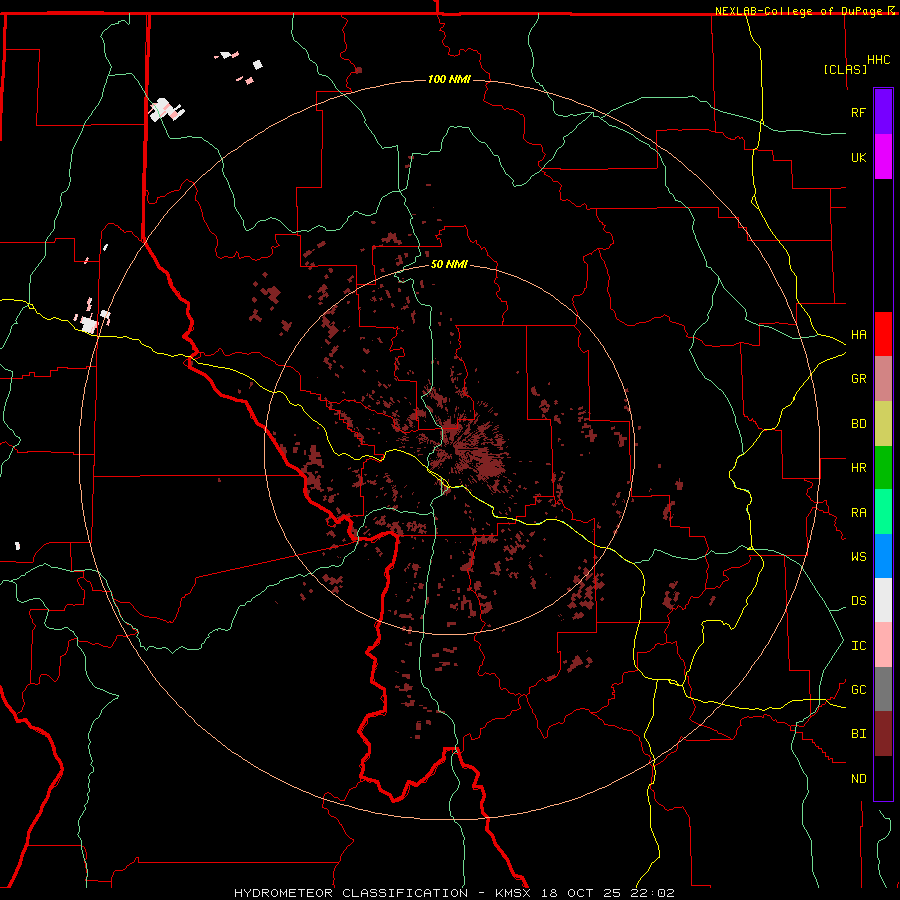Click the RF legend label
Screen dimensions: 900x900
pos(859,112)
